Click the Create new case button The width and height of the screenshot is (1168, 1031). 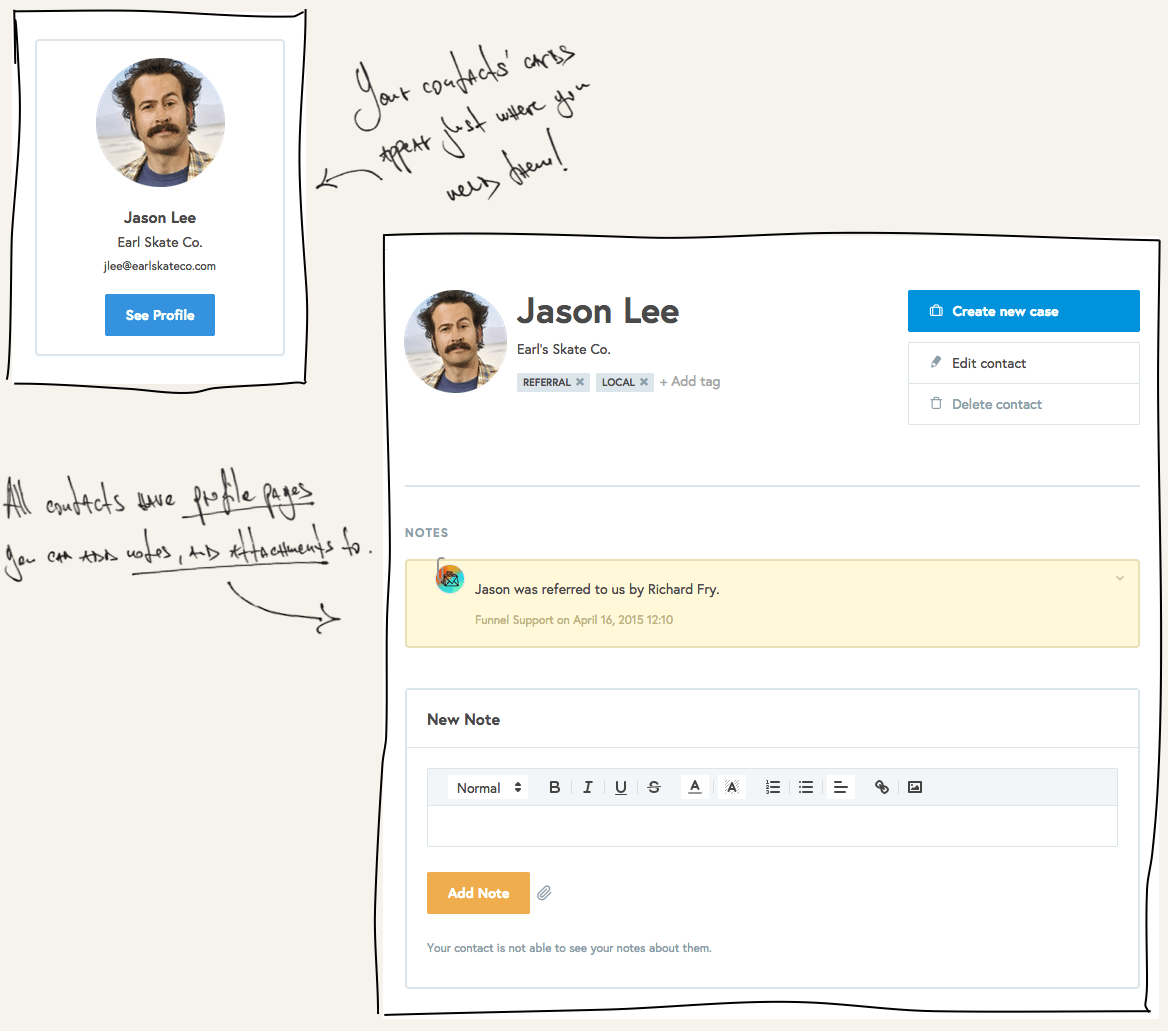tap(1023, 311)
